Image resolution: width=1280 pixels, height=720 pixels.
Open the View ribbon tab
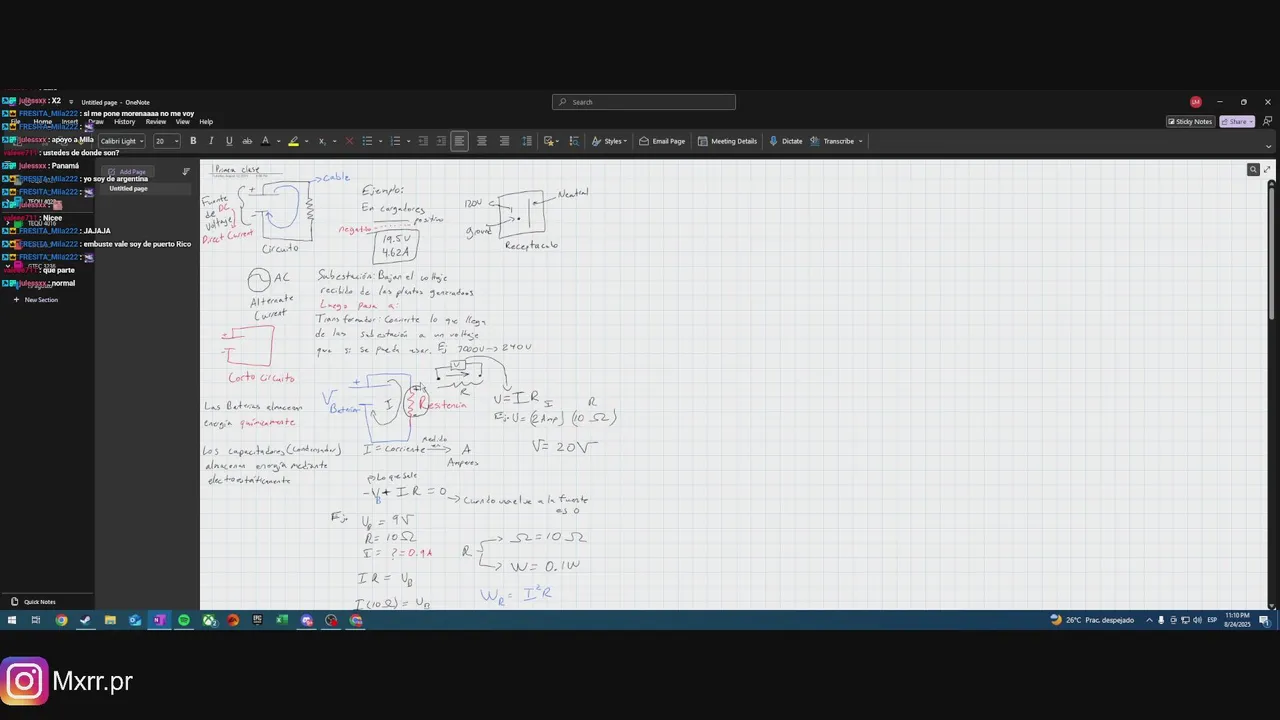click(x=183, y=122)
